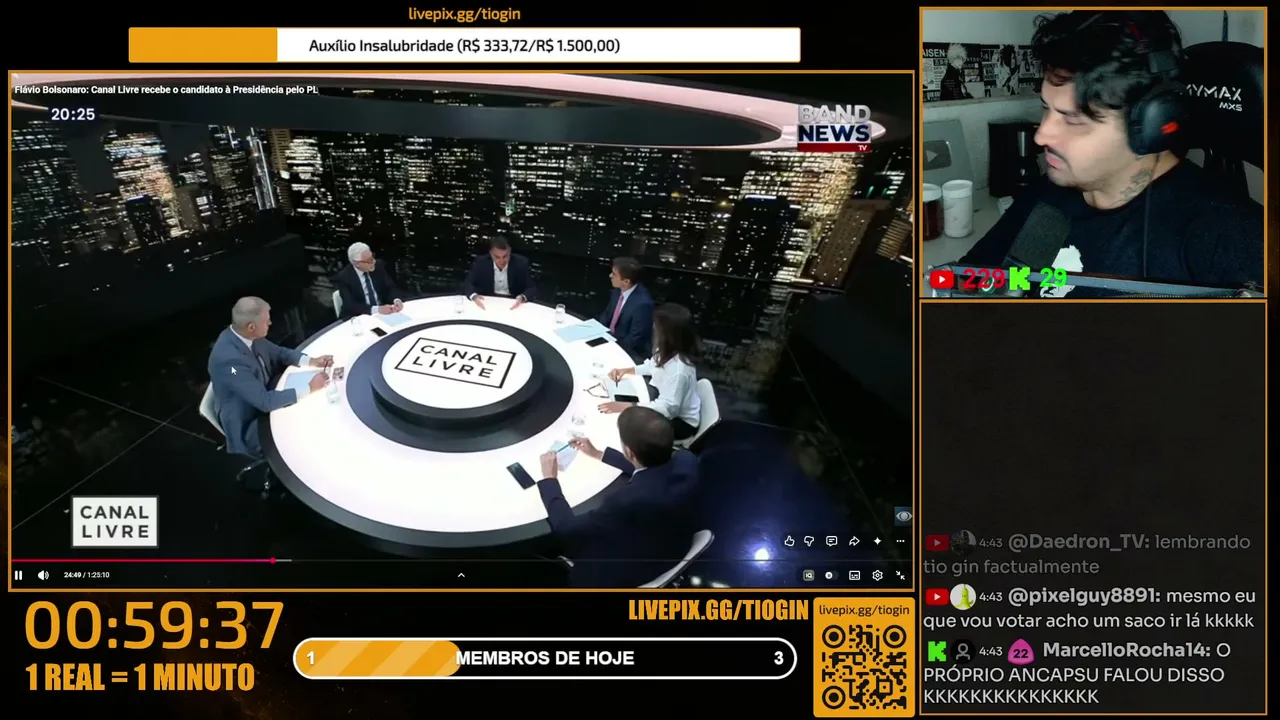Click pixelguy8891's chat avatar

pyautogui.click(x=962, y=597)
